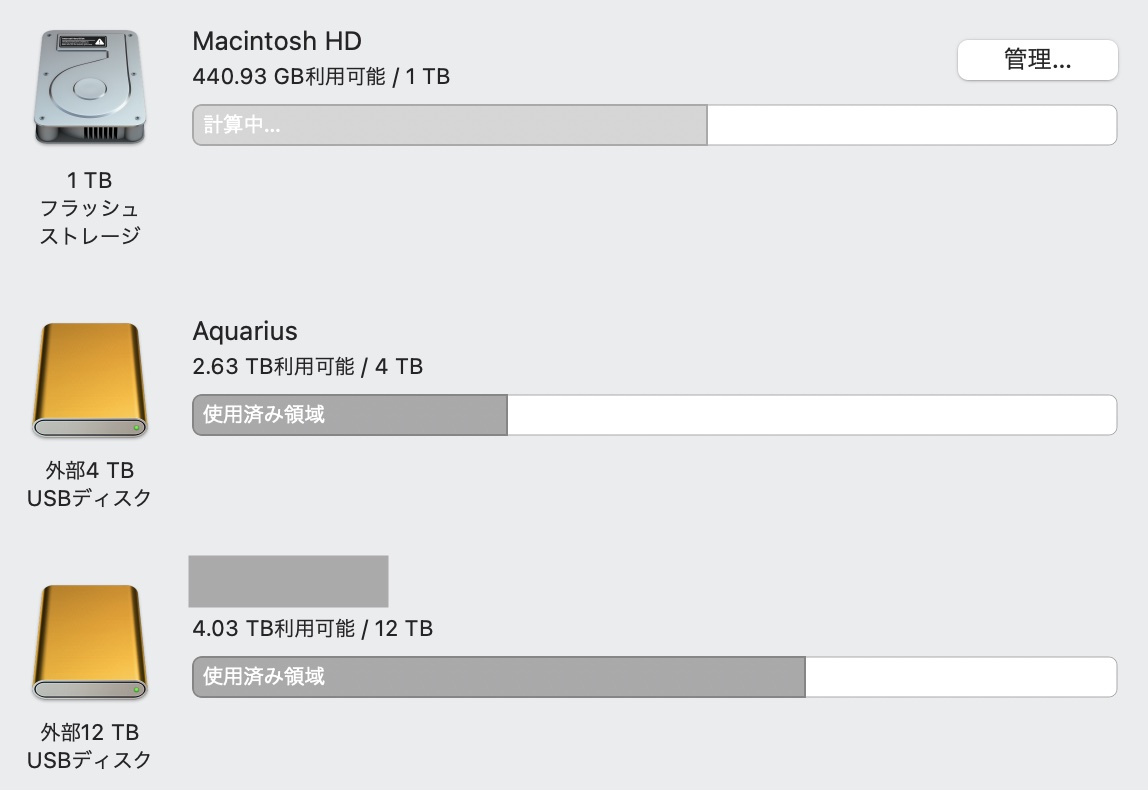Click the 12 TB external USB disk icon
This screenshot has width=1148, height=790.
tap(89, 642)
